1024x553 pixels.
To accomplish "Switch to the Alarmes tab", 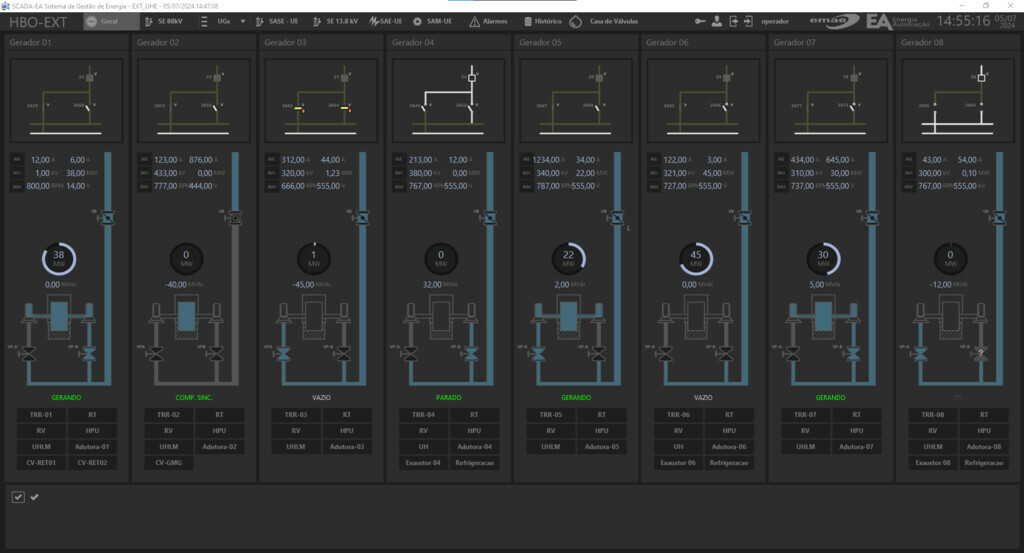I will [488, 21].
